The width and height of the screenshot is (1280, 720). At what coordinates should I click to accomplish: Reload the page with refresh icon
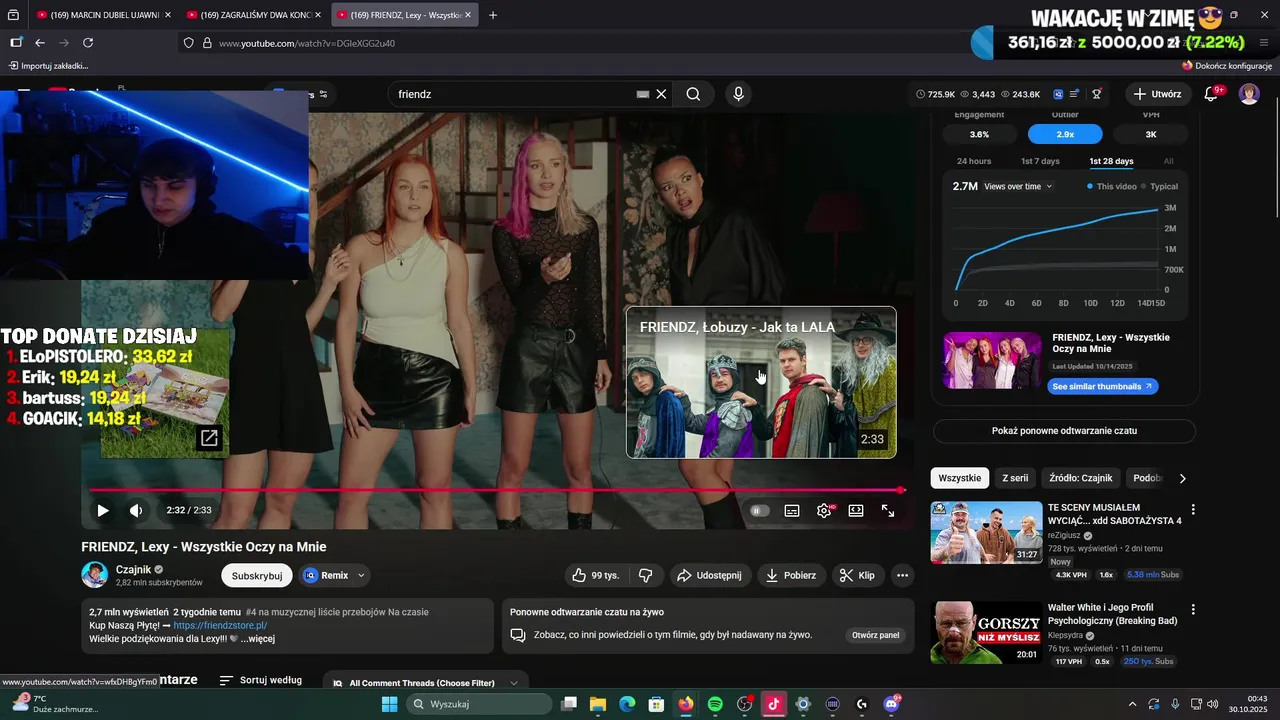pyautogui.click(x=88, y=43)
